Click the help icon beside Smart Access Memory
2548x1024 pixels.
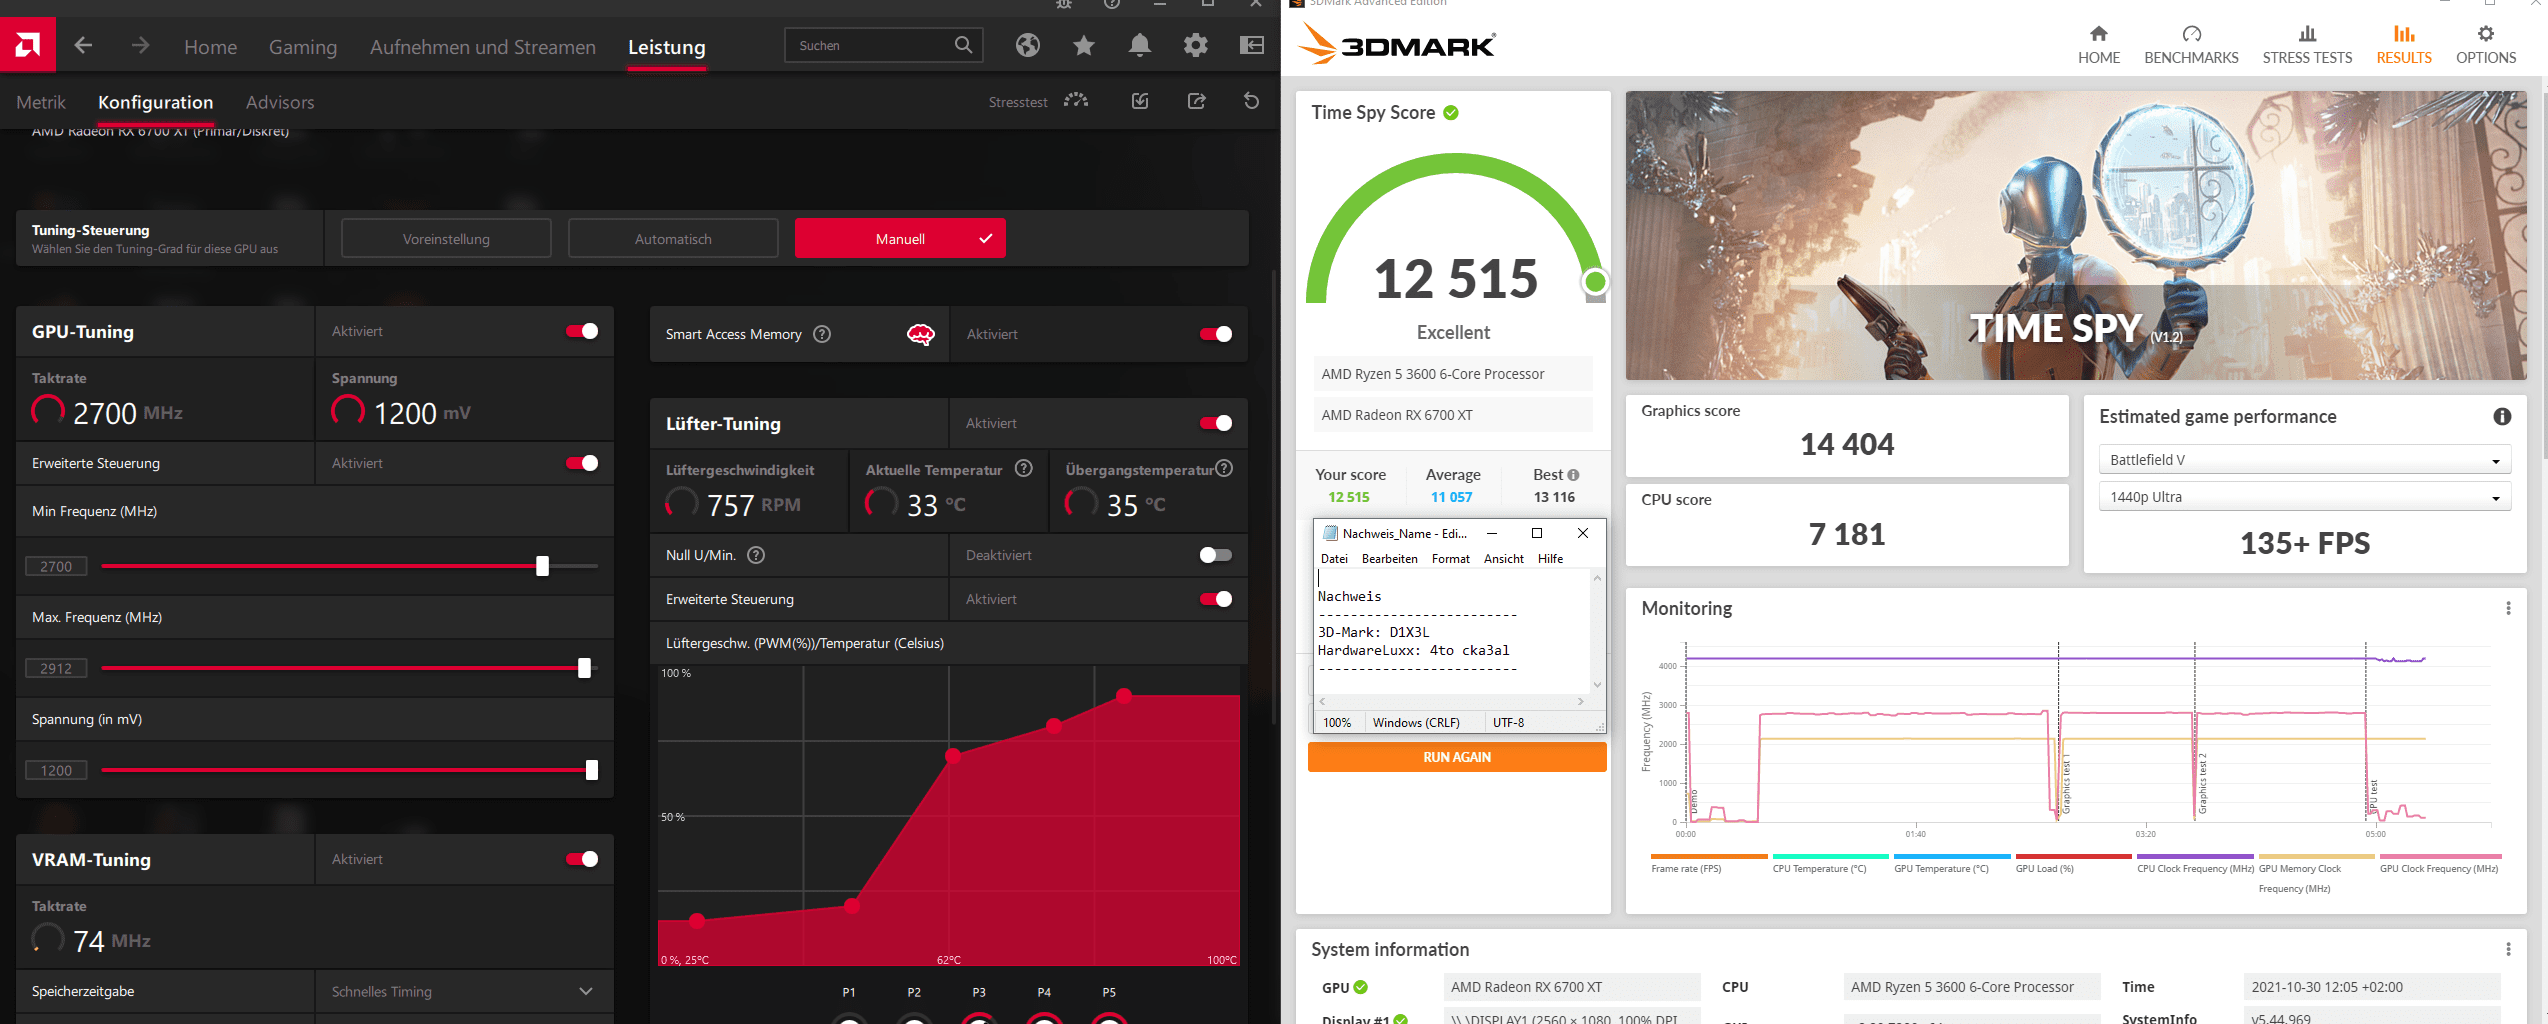point(822,334)
